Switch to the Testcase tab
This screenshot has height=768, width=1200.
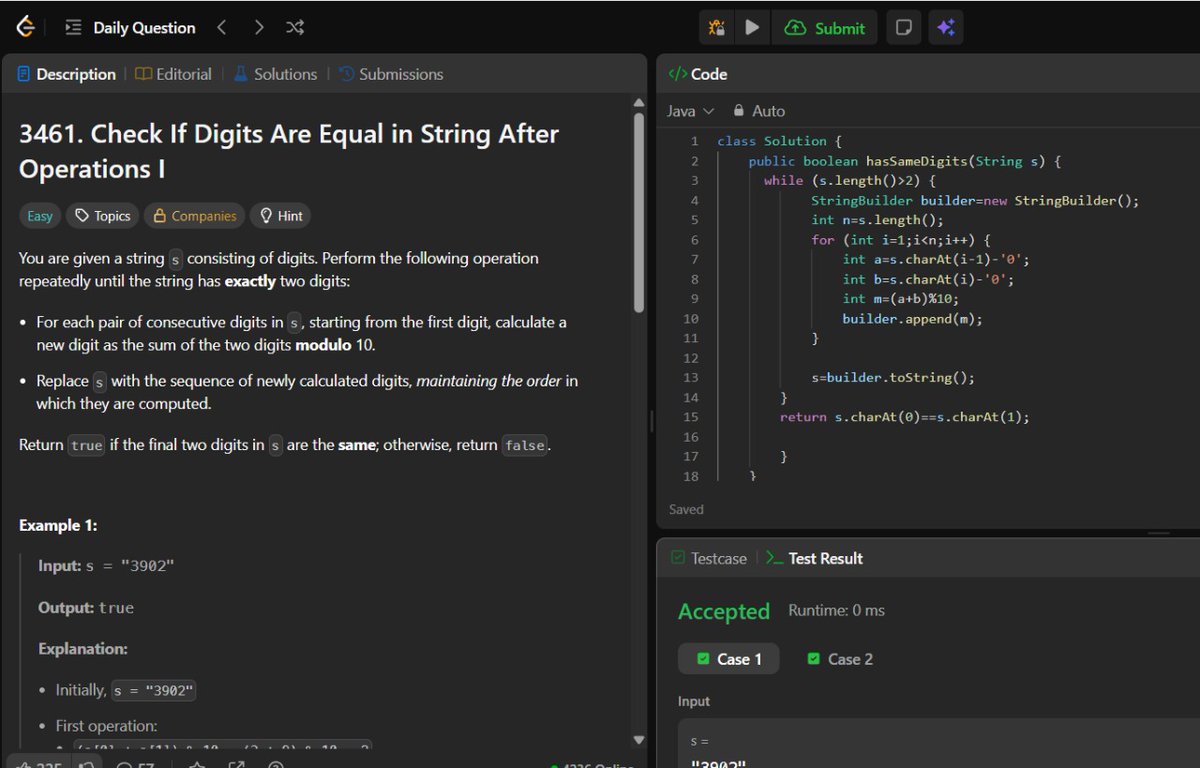(709, 558)
